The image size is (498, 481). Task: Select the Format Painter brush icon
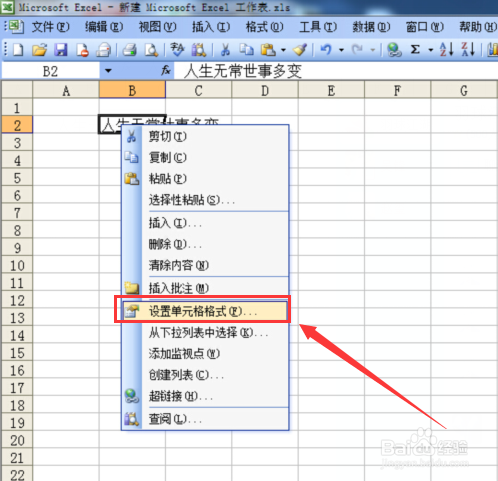pyautogui.click(x=300, y=50)
